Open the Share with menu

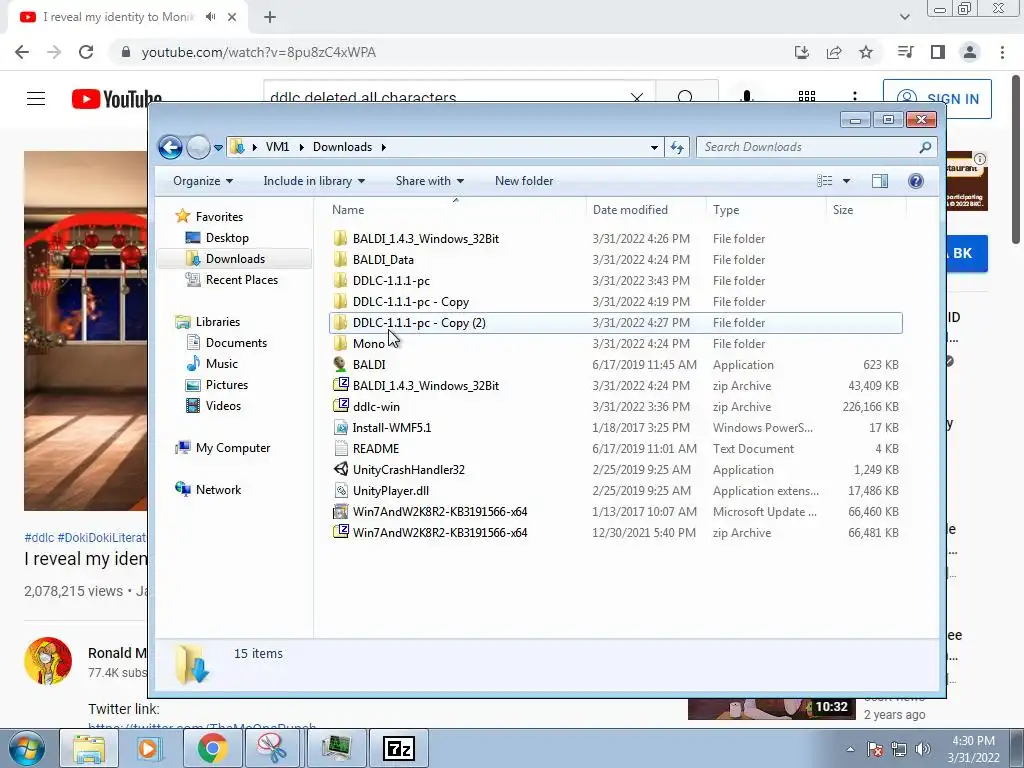point(430,181)
